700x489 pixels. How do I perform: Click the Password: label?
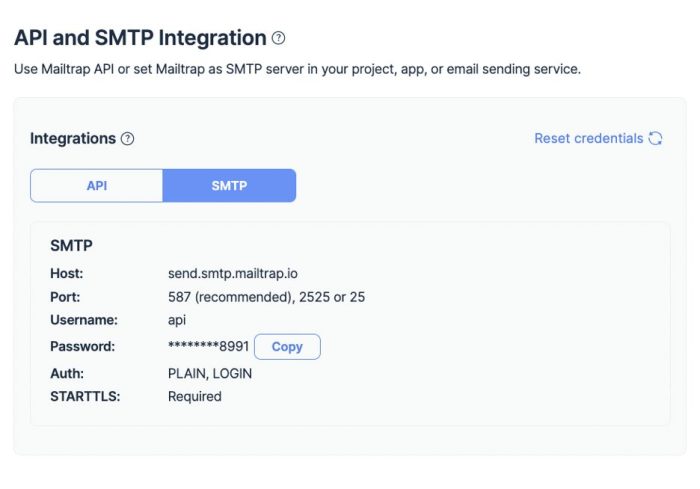coord(83,346)
